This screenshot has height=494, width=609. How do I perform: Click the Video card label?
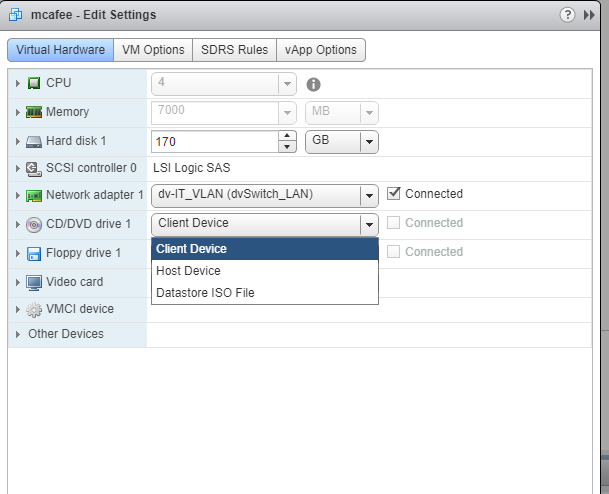75,282
